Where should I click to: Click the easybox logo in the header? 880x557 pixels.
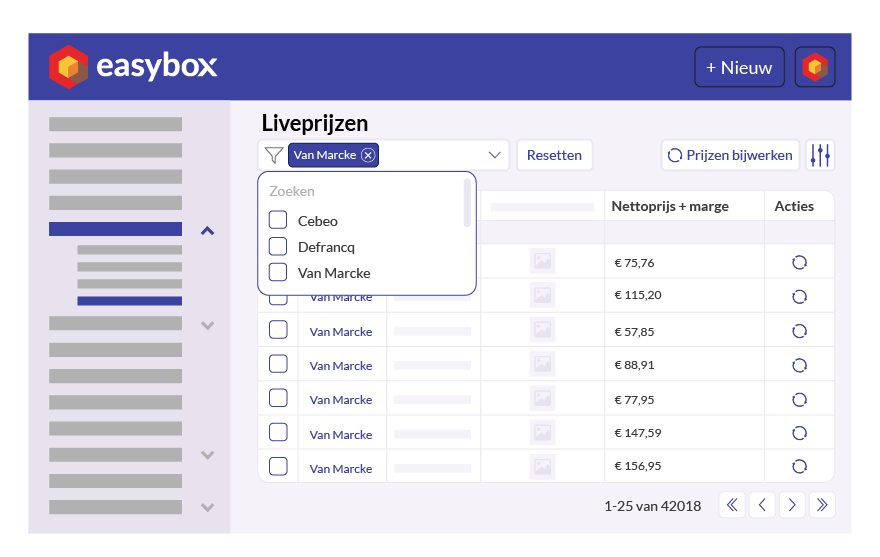point(132,67)
